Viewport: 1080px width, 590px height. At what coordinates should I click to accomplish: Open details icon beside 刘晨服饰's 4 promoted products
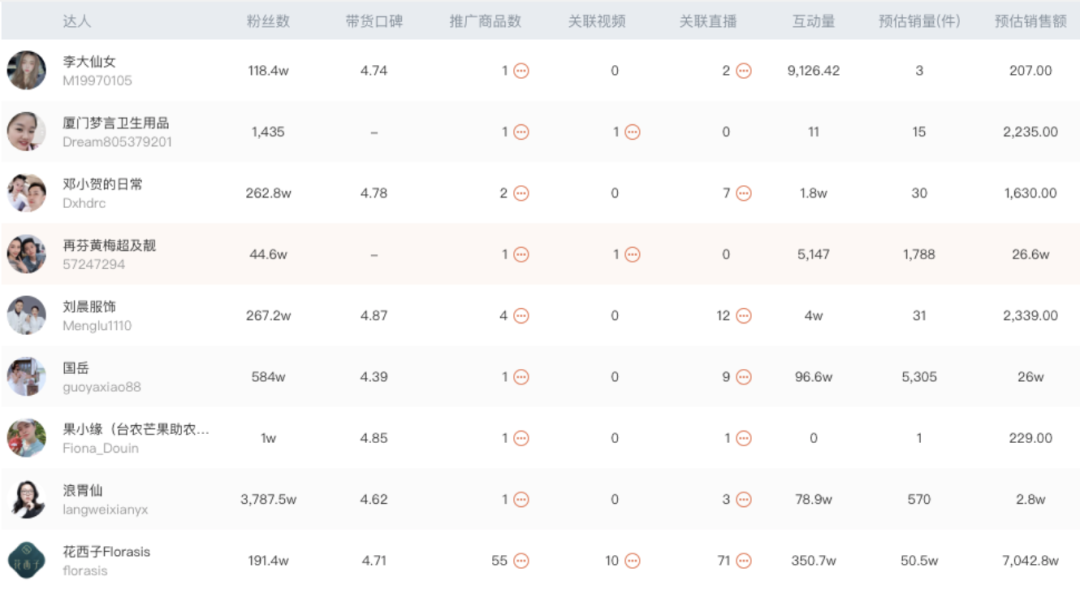(521, 316)
